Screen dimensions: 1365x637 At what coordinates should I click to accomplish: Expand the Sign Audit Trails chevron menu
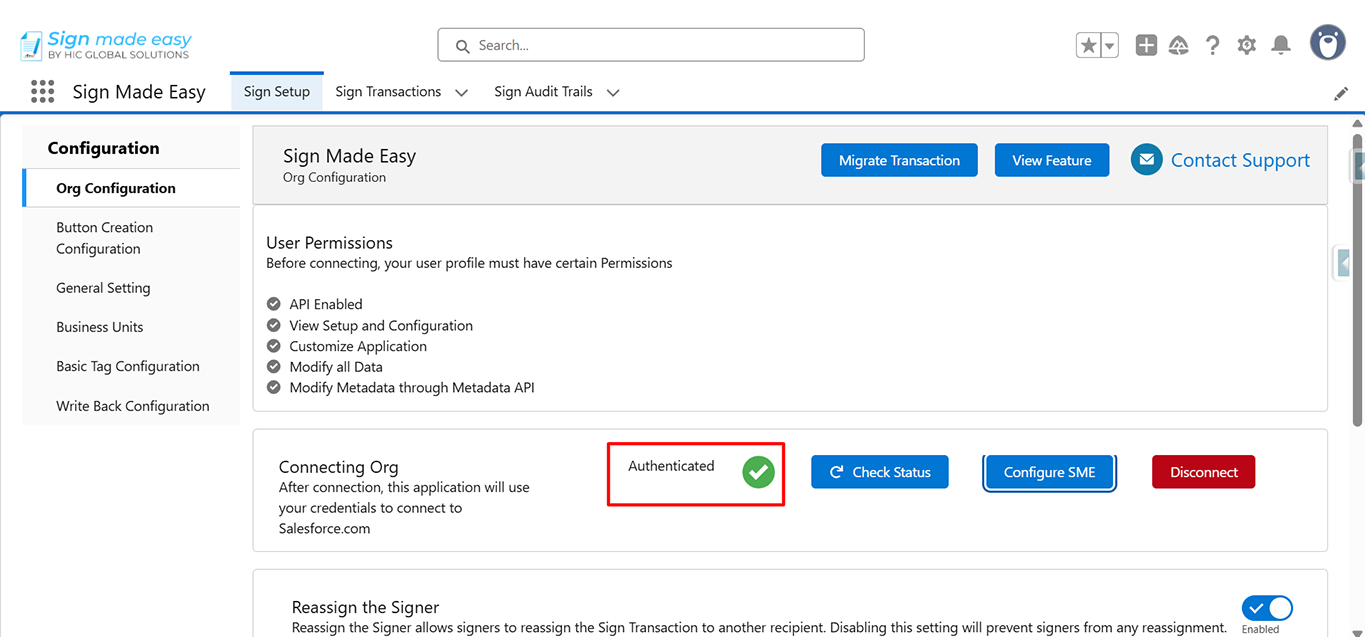click(613, 92)
